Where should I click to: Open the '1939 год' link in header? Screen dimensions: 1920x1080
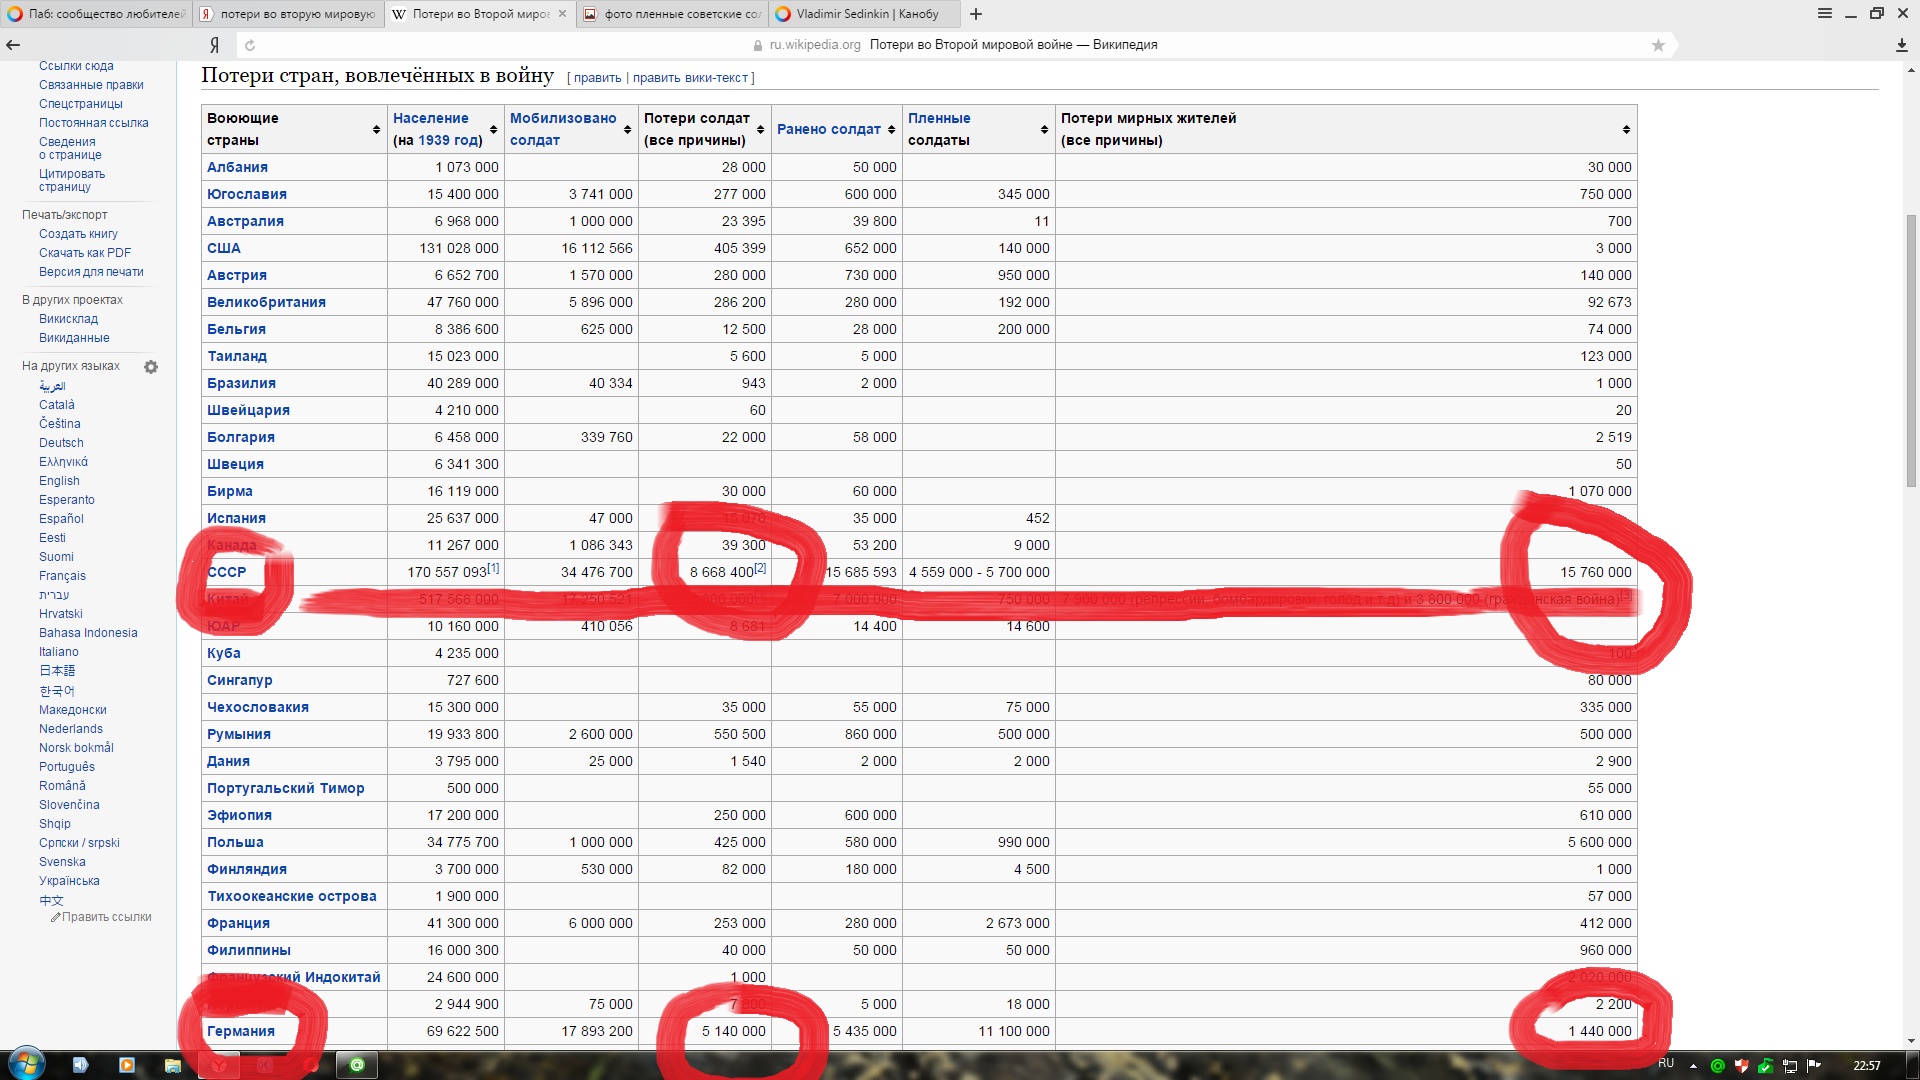(450, 140)
